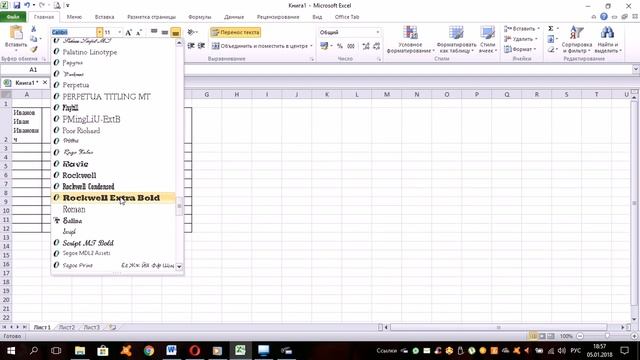
Task: Switch to the Рецензирование tab
Action: pos(278,17)
